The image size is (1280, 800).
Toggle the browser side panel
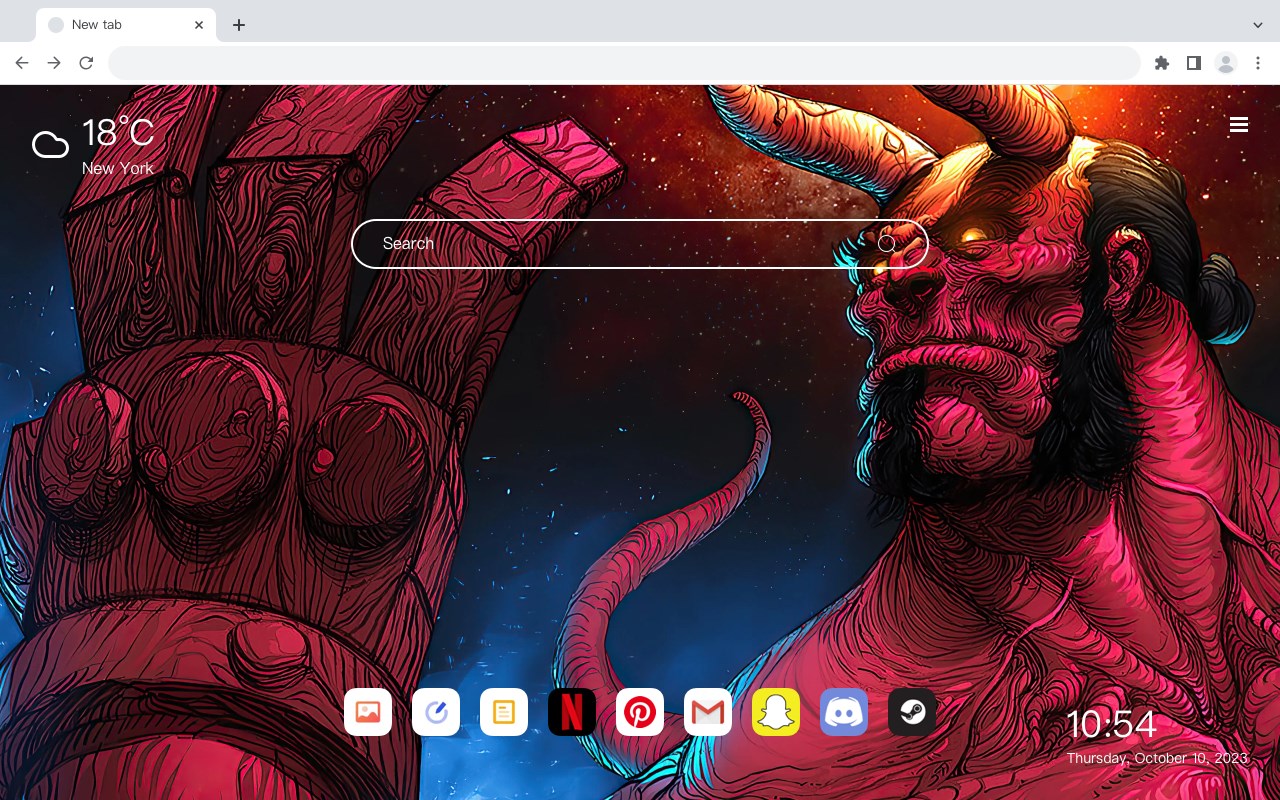pos(1193,63)
